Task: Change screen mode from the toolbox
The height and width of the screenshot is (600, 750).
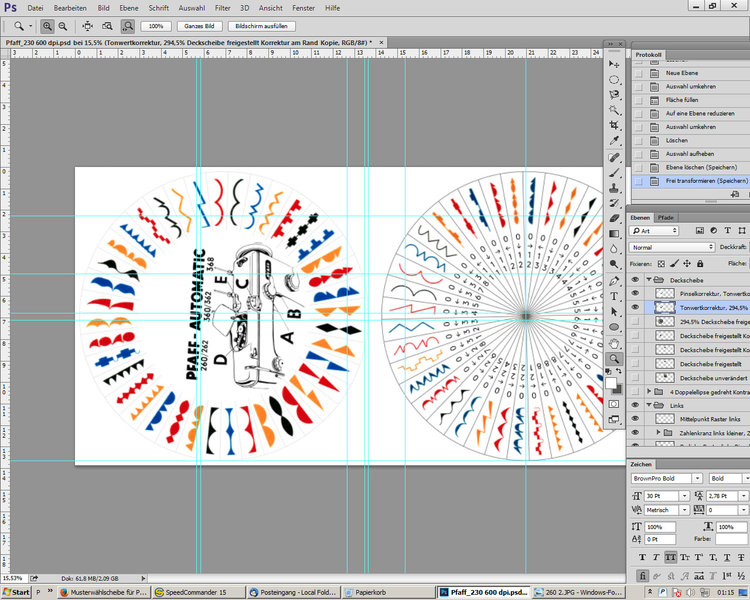Action: pos(614,420)
